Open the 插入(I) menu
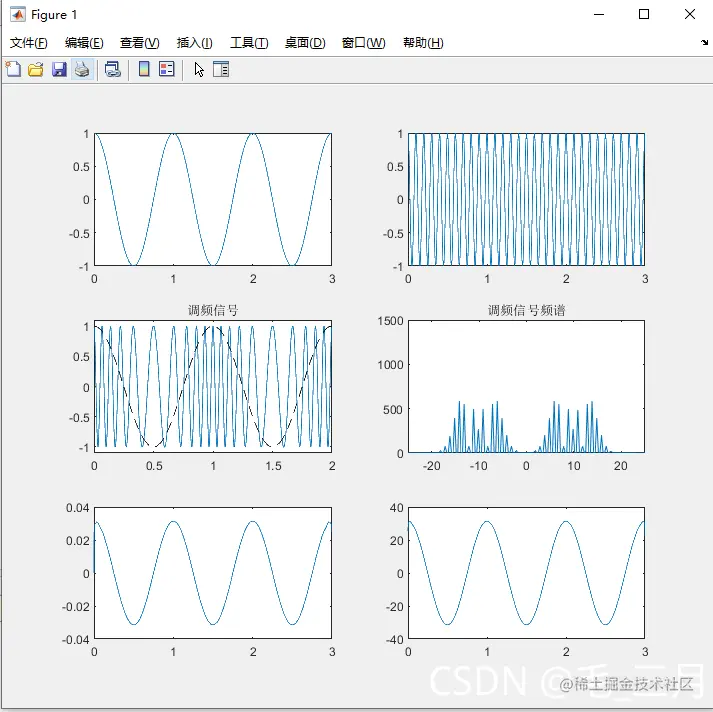 point(195,43)
